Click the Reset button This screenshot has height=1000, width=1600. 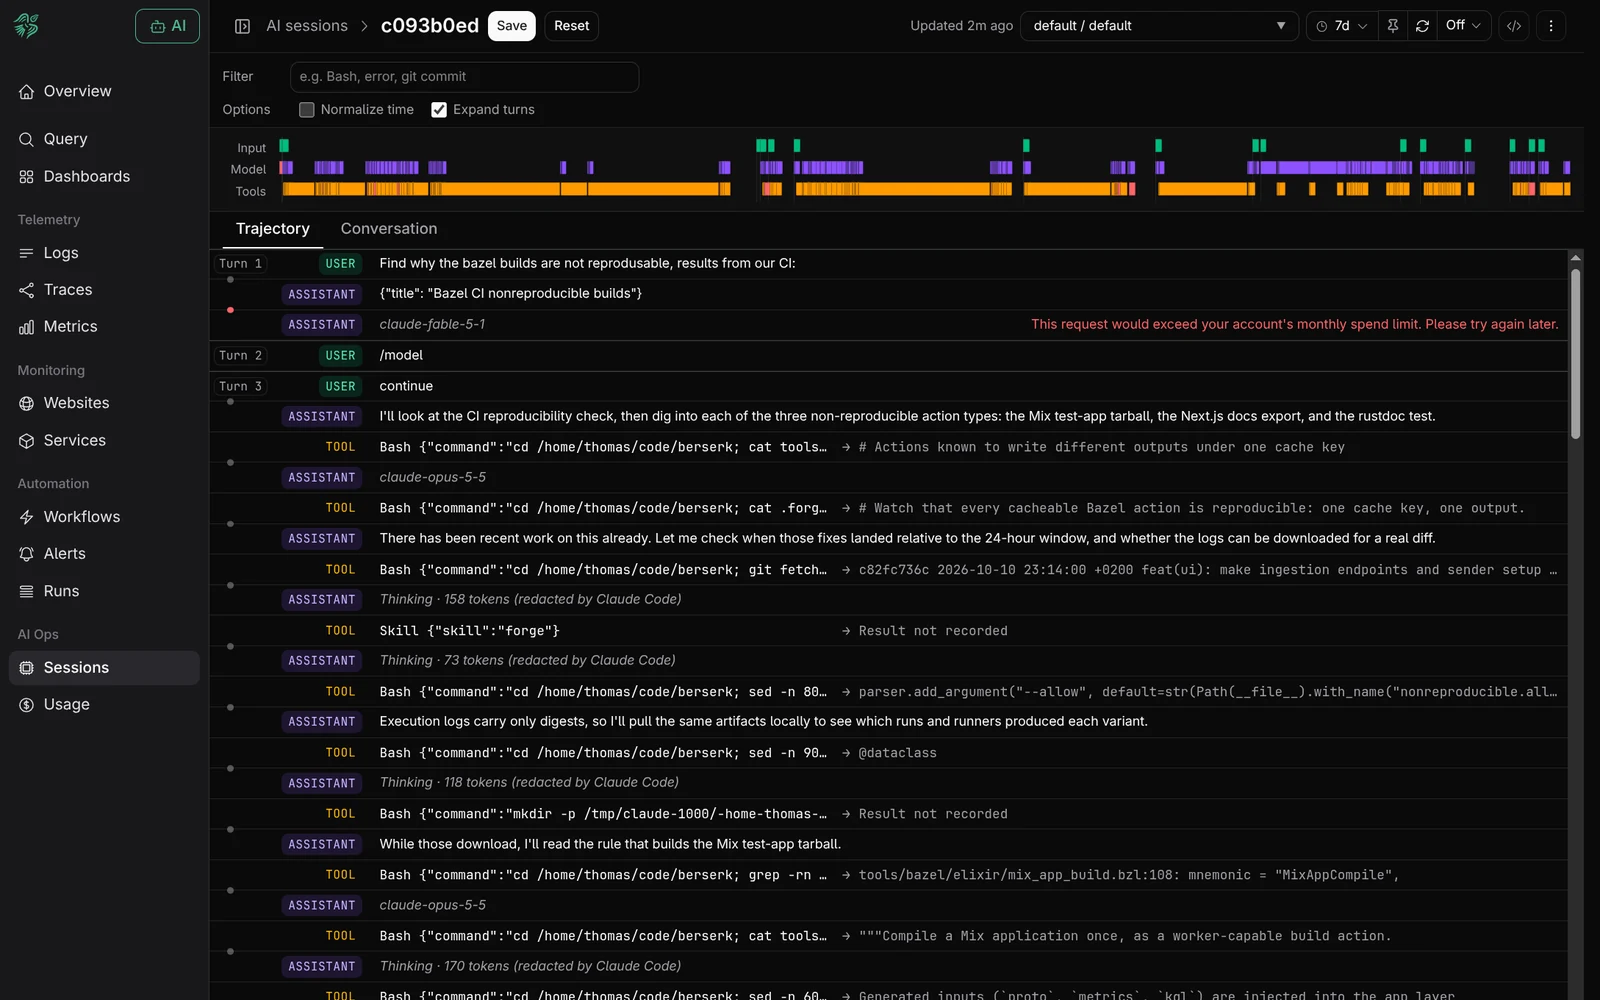[x=572, y=26]
